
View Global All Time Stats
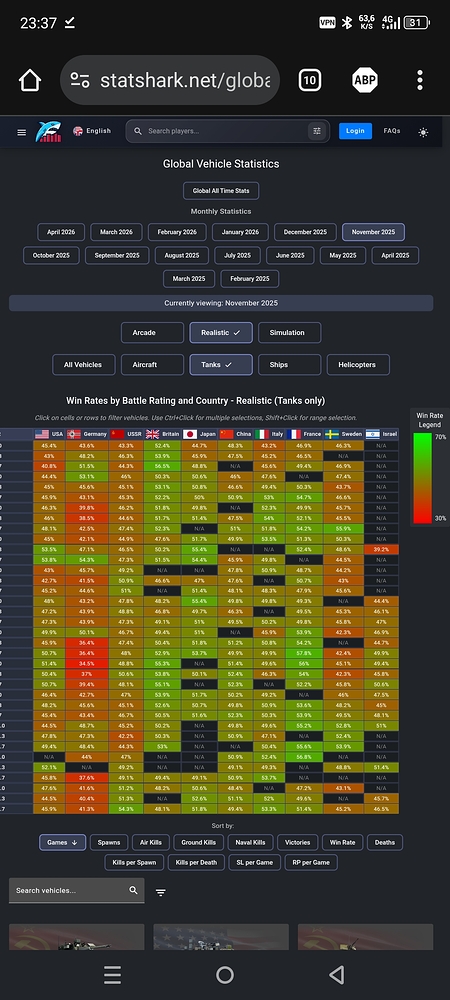click(221, 191)
